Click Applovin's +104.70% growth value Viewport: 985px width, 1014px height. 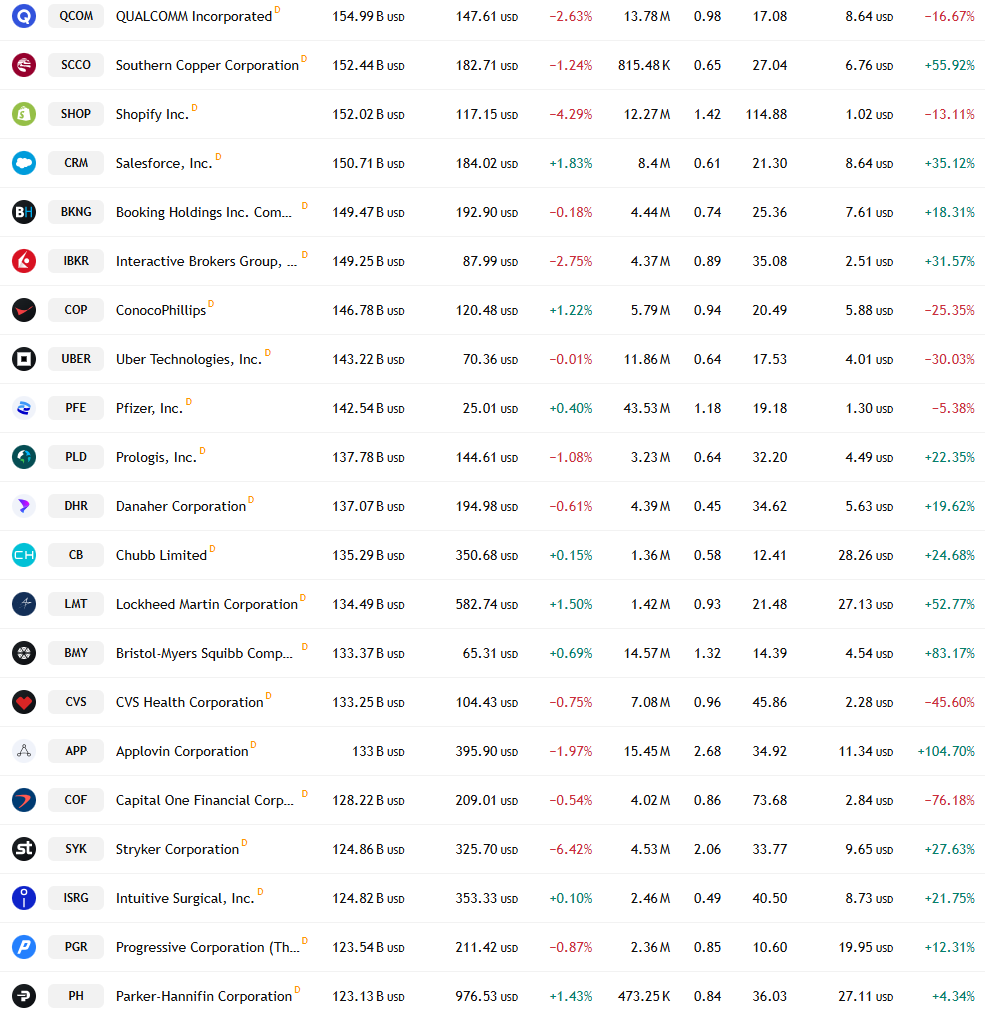(x=946, y=751)
